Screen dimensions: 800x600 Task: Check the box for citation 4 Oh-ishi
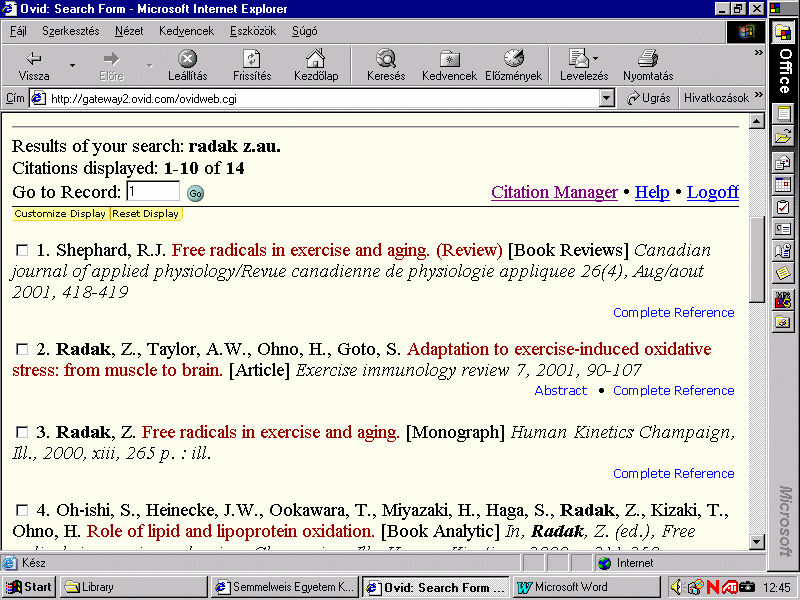[22, 510]
